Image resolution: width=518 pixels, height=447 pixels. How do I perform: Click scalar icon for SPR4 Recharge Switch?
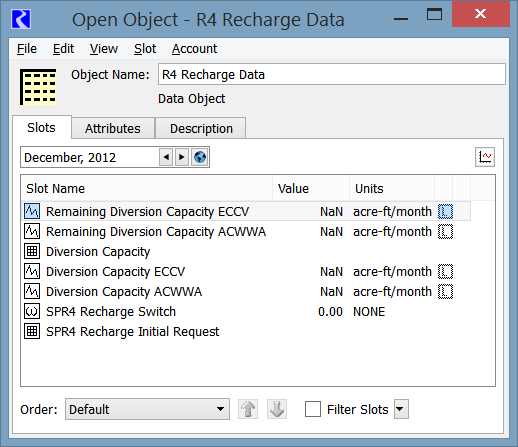pyautogui.click(x=32, y=311)
